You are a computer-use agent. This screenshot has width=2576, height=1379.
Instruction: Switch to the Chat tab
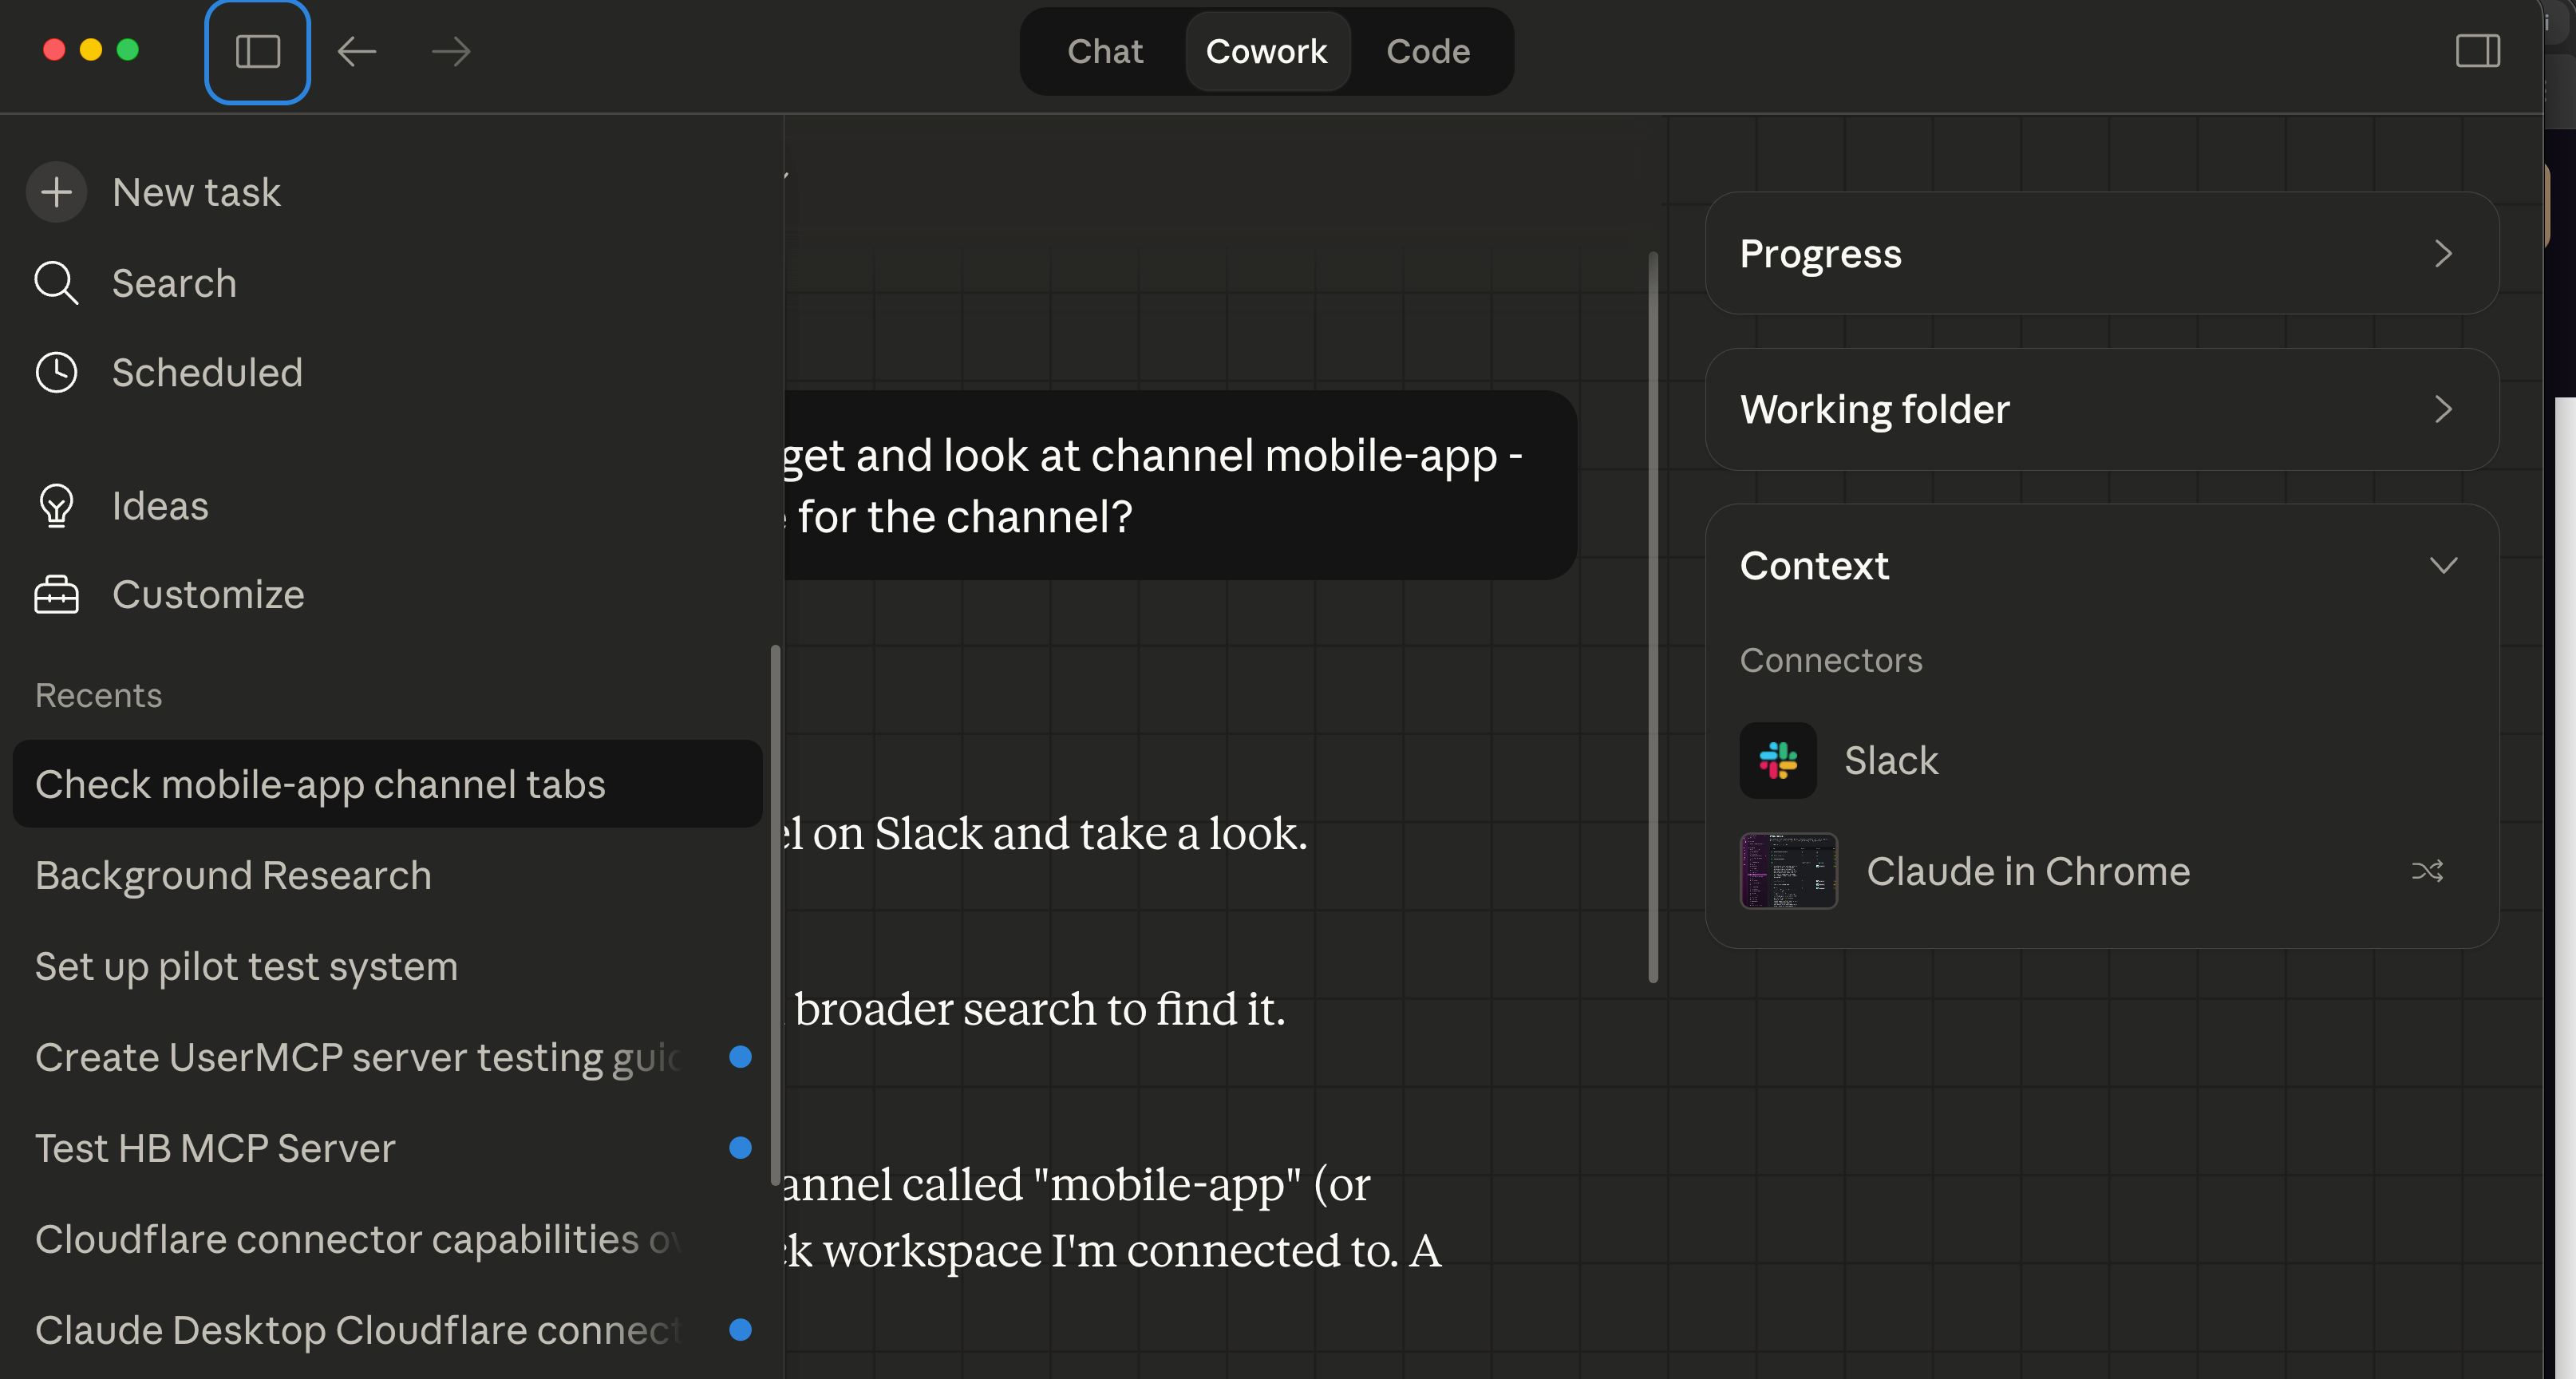click(1104, 52)
